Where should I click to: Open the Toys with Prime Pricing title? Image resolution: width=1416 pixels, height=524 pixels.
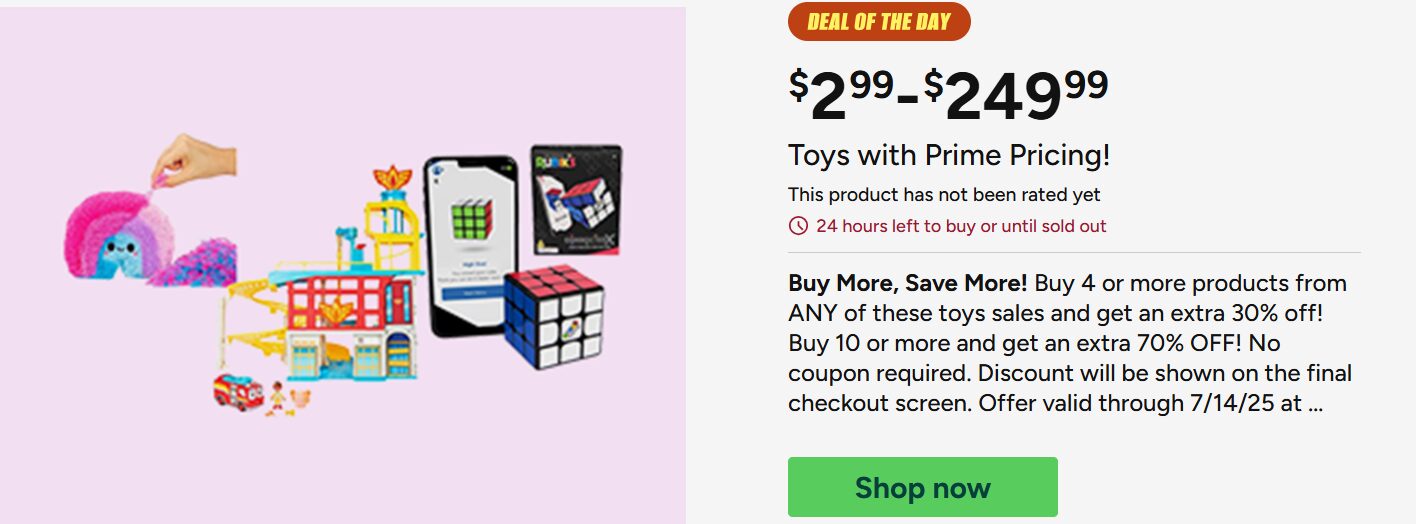click(x=949, y=156)
